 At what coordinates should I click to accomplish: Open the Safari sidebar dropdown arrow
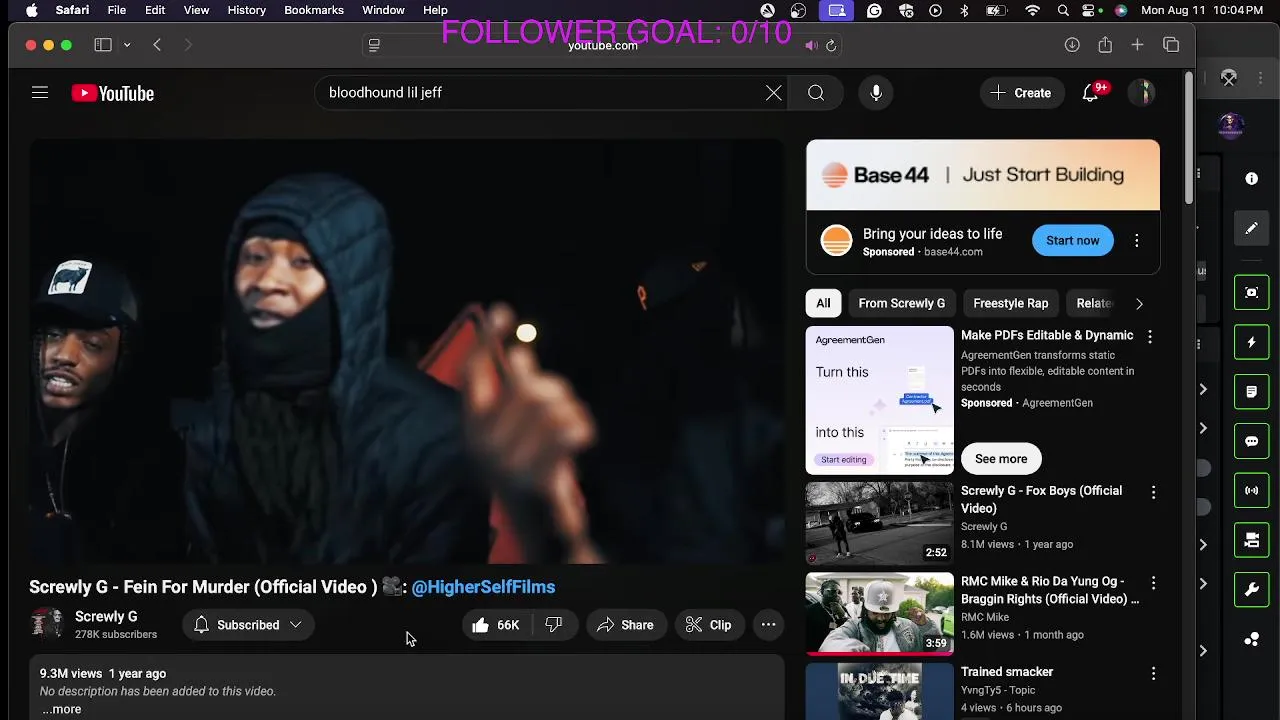tap(127, 45)
